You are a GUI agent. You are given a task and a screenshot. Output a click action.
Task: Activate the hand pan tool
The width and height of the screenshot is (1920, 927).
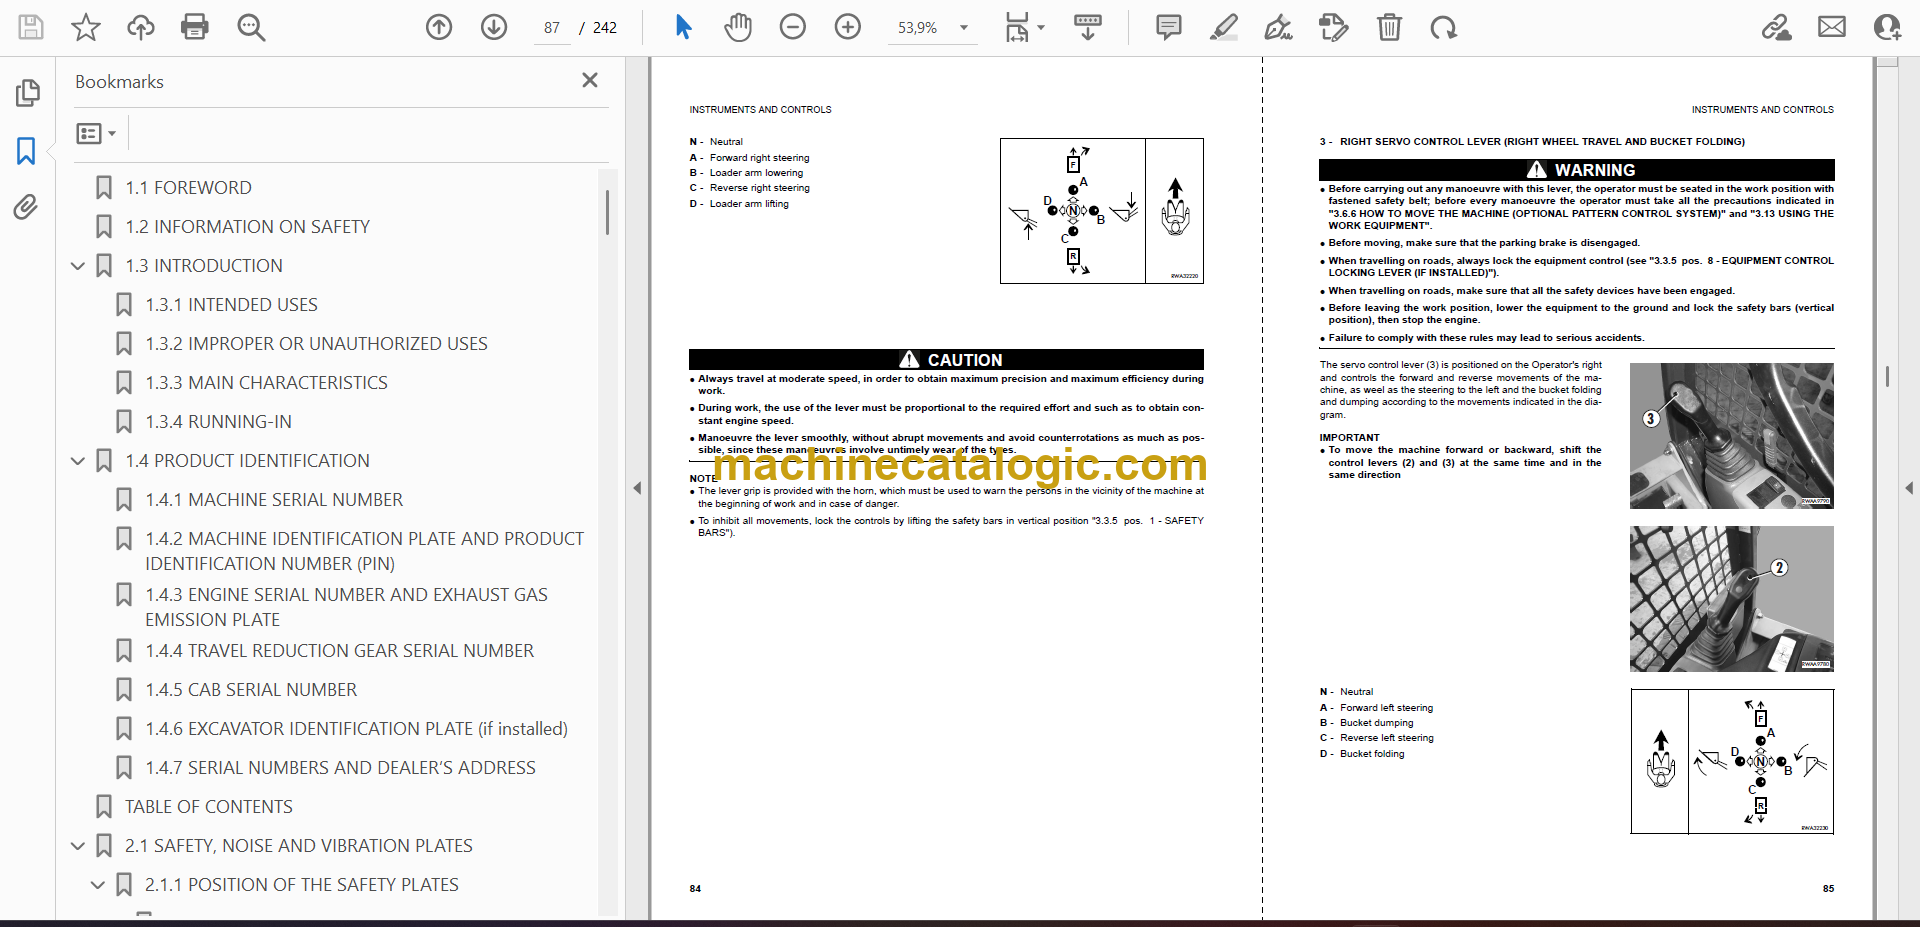(x=738, y=27)
